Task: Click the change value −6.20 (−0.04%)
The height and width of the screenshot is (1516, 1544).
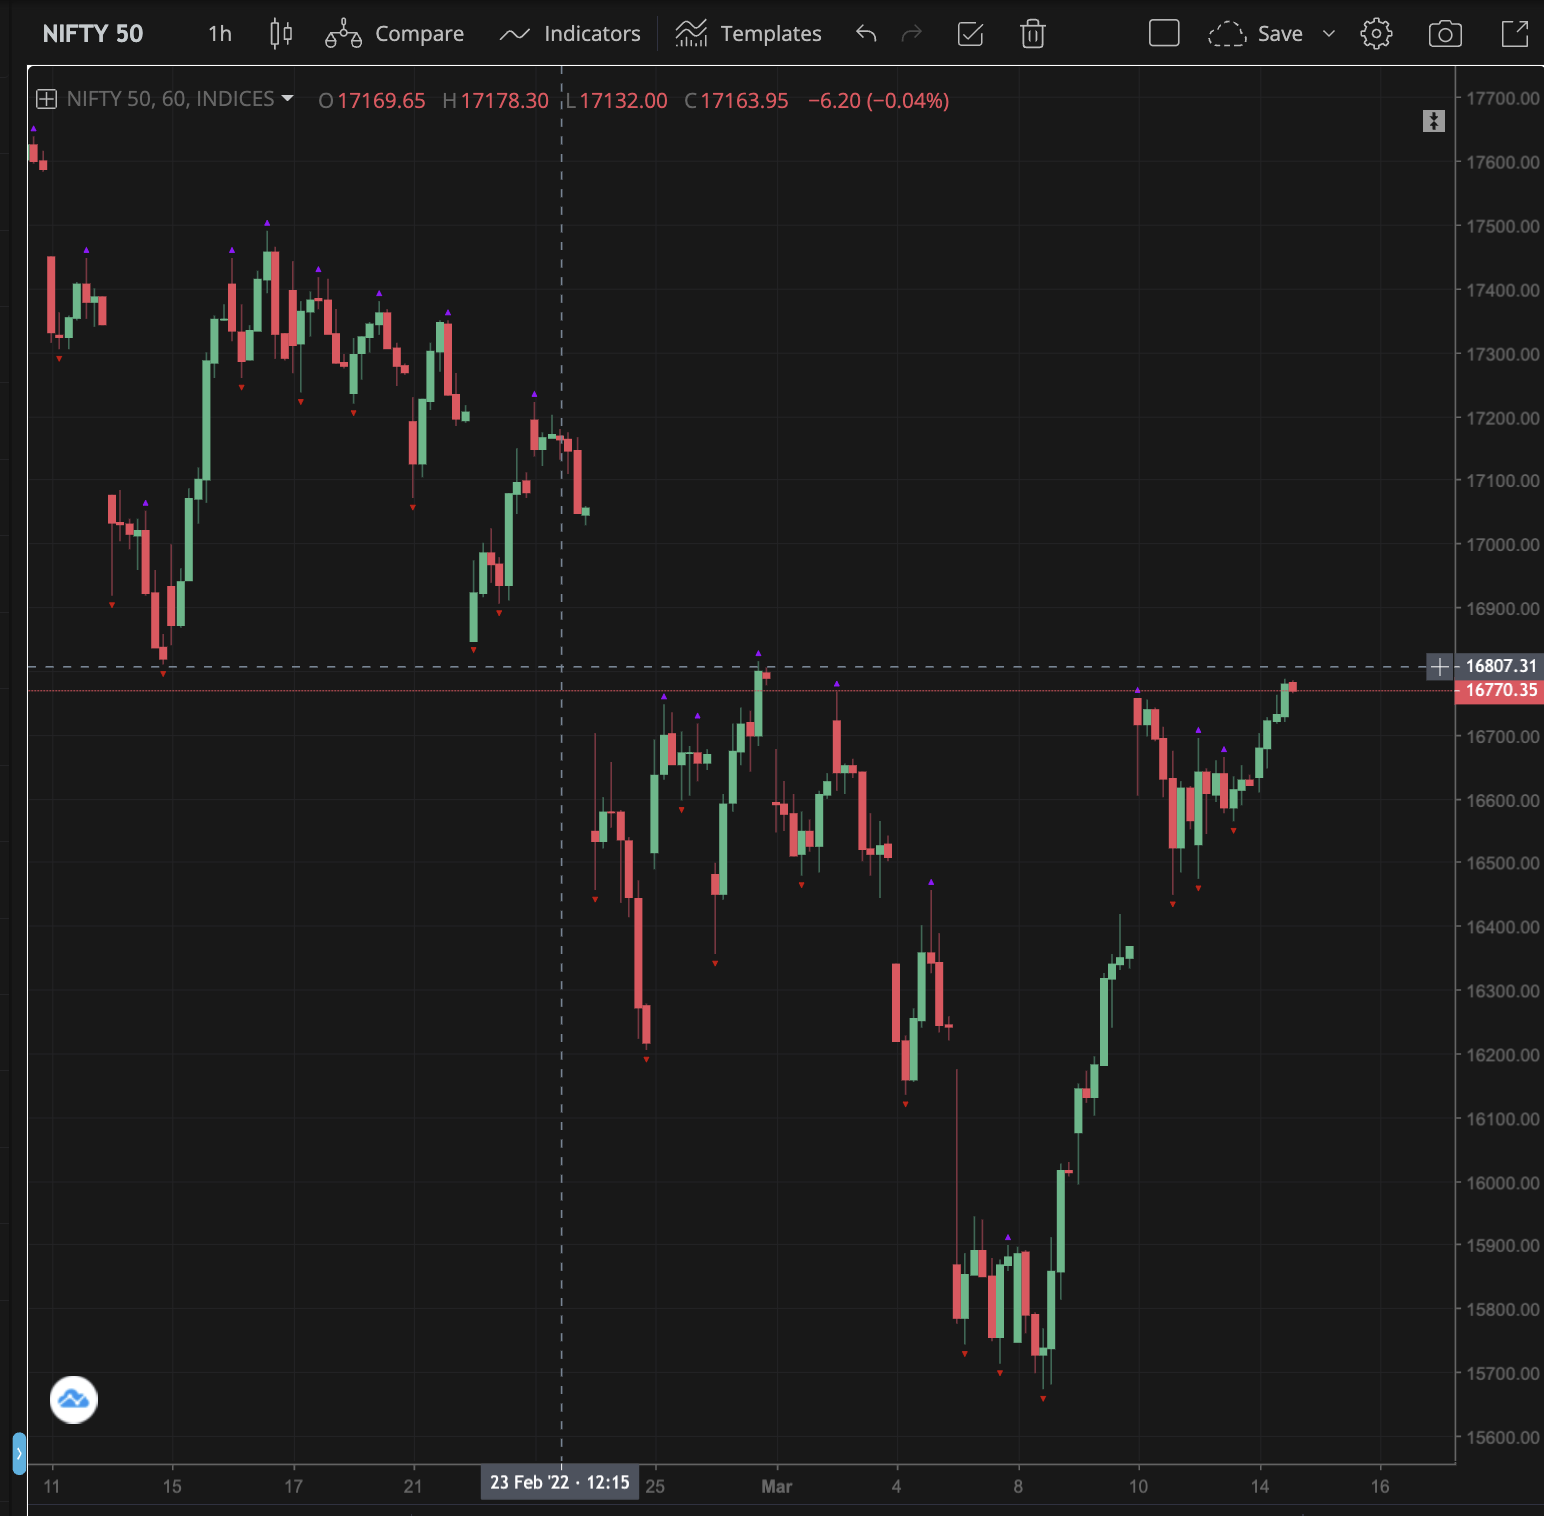Action: pos(879,101)
